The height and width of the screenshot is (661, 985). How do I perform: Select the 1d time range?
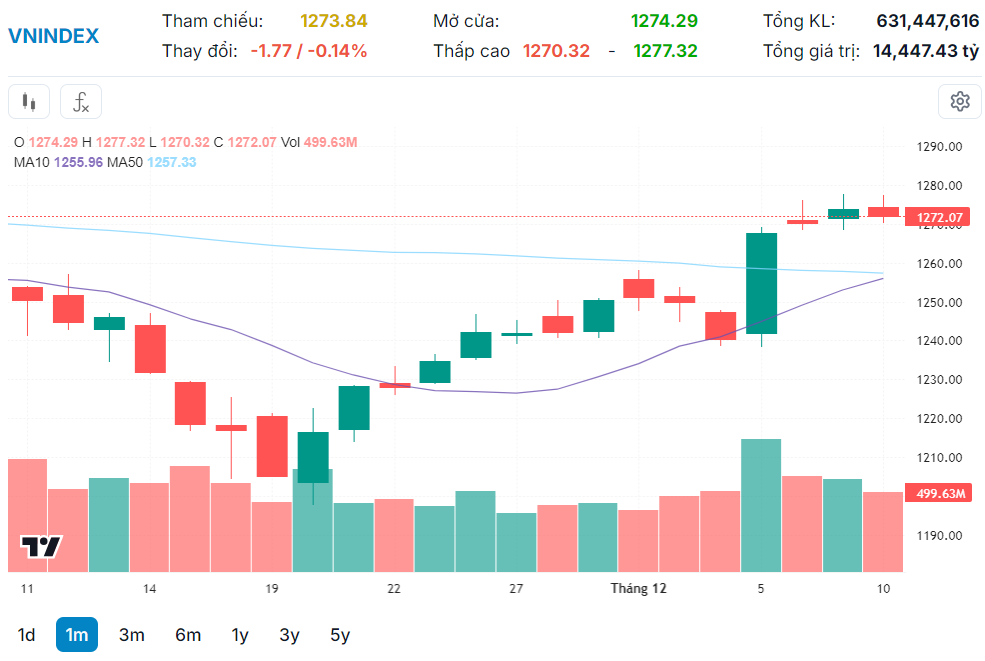(x=27, y=635)
